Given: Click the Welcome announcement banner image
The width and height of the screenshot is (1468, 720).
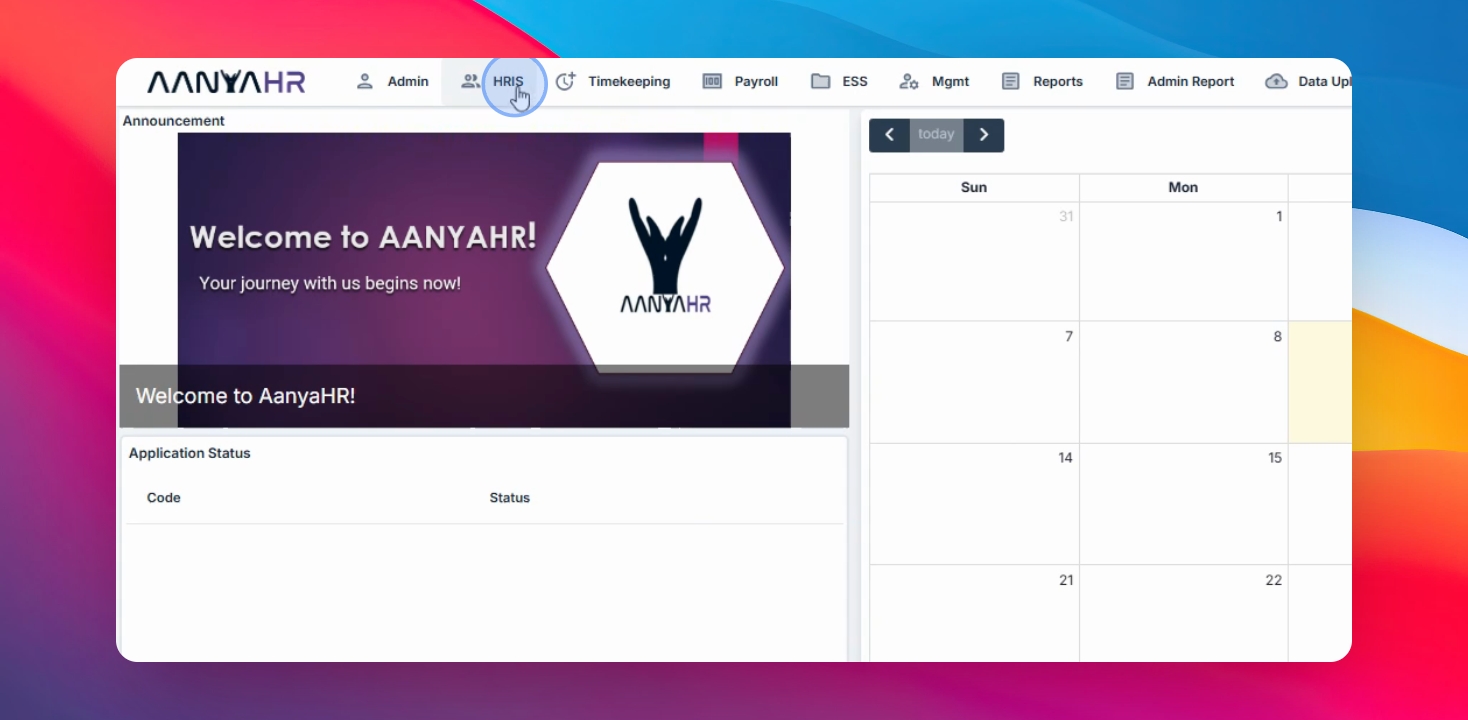Looking at the screenshot, I should point(484,280).
